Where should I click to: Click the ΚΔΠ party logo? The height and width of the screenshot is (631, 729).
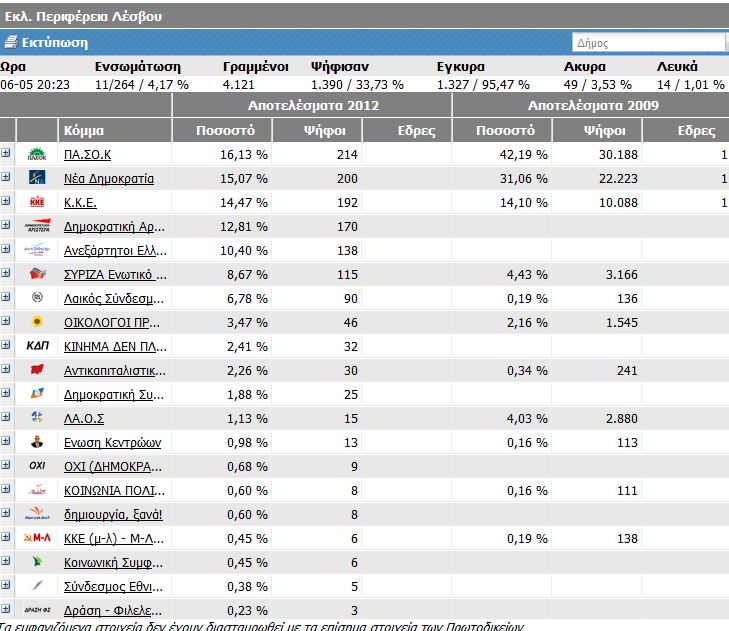tap(37, 345)
